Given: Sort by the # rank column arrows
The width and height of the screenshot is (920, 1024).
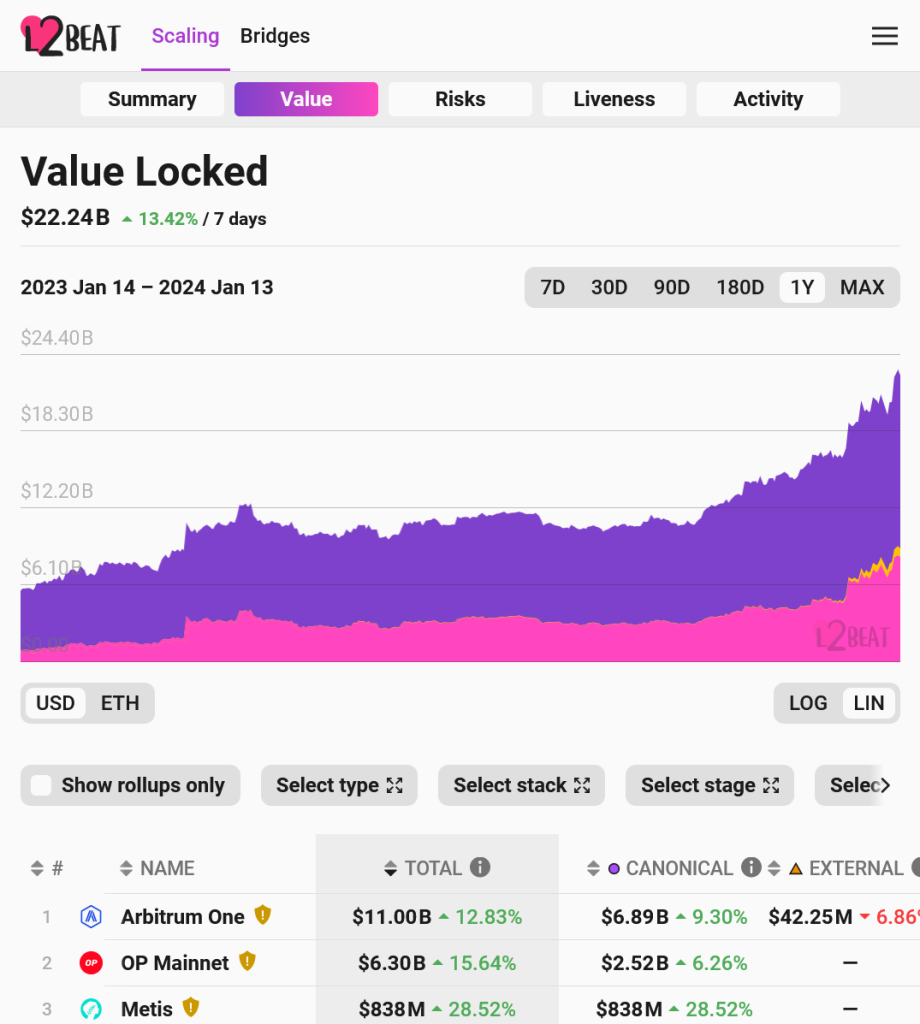Looking at the screenshot, I should 37,868.
